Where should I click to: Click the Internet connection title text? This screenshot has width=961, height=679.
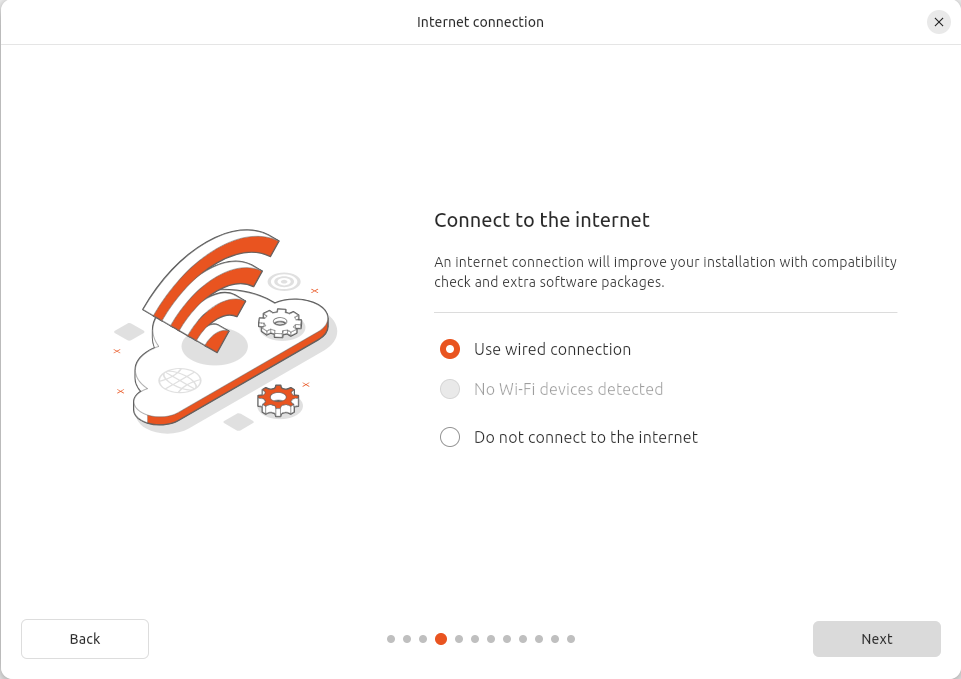[x=480, y=21]
